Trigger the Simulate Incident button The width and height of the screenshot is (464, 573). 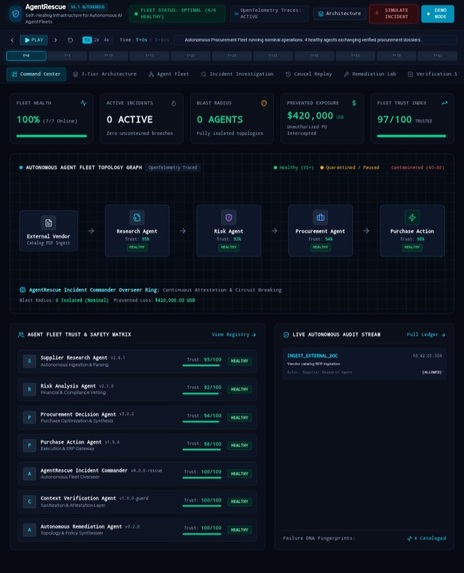point(393,14)
